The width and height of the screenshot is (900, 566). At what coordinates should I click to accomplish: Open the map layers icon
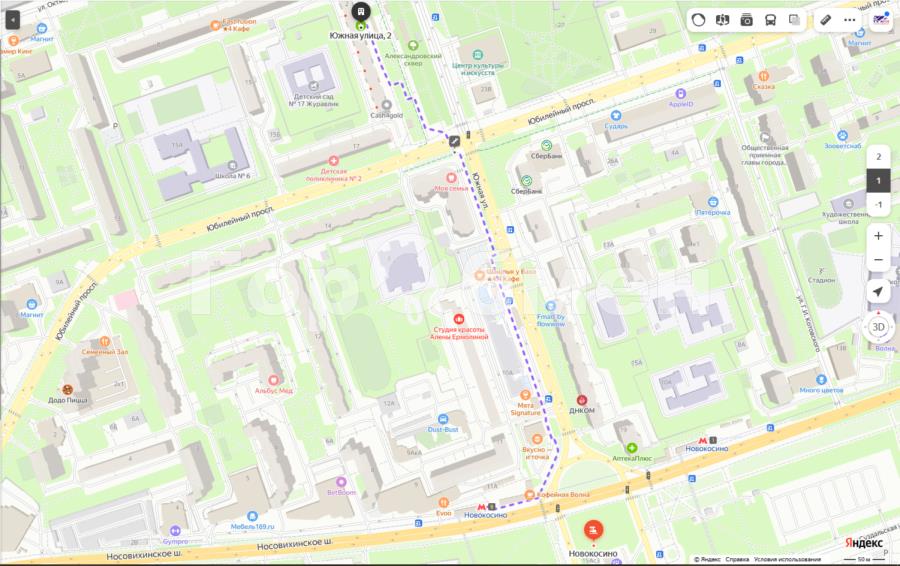point(794,19)
